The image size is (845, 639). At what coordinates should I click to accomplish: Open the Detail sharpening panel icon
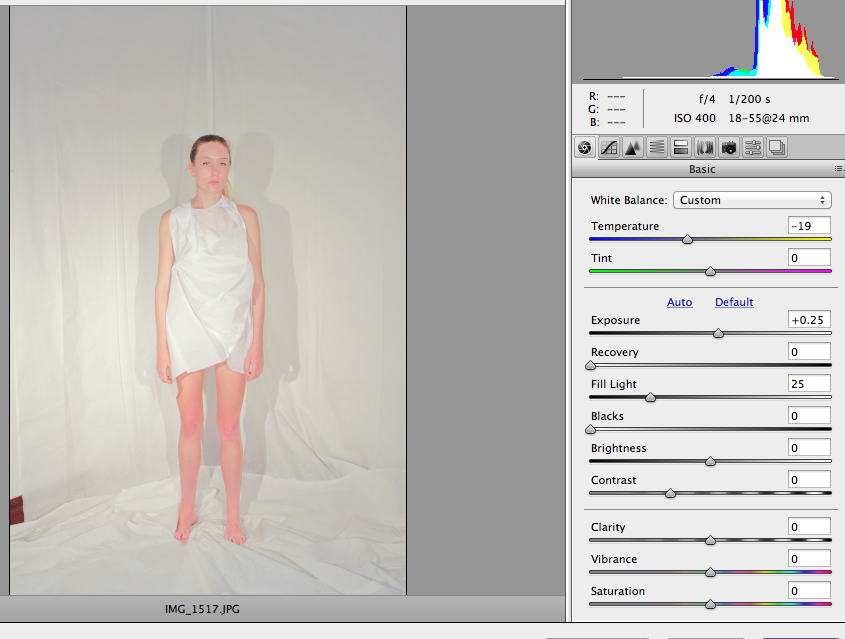tap(633, 147)
